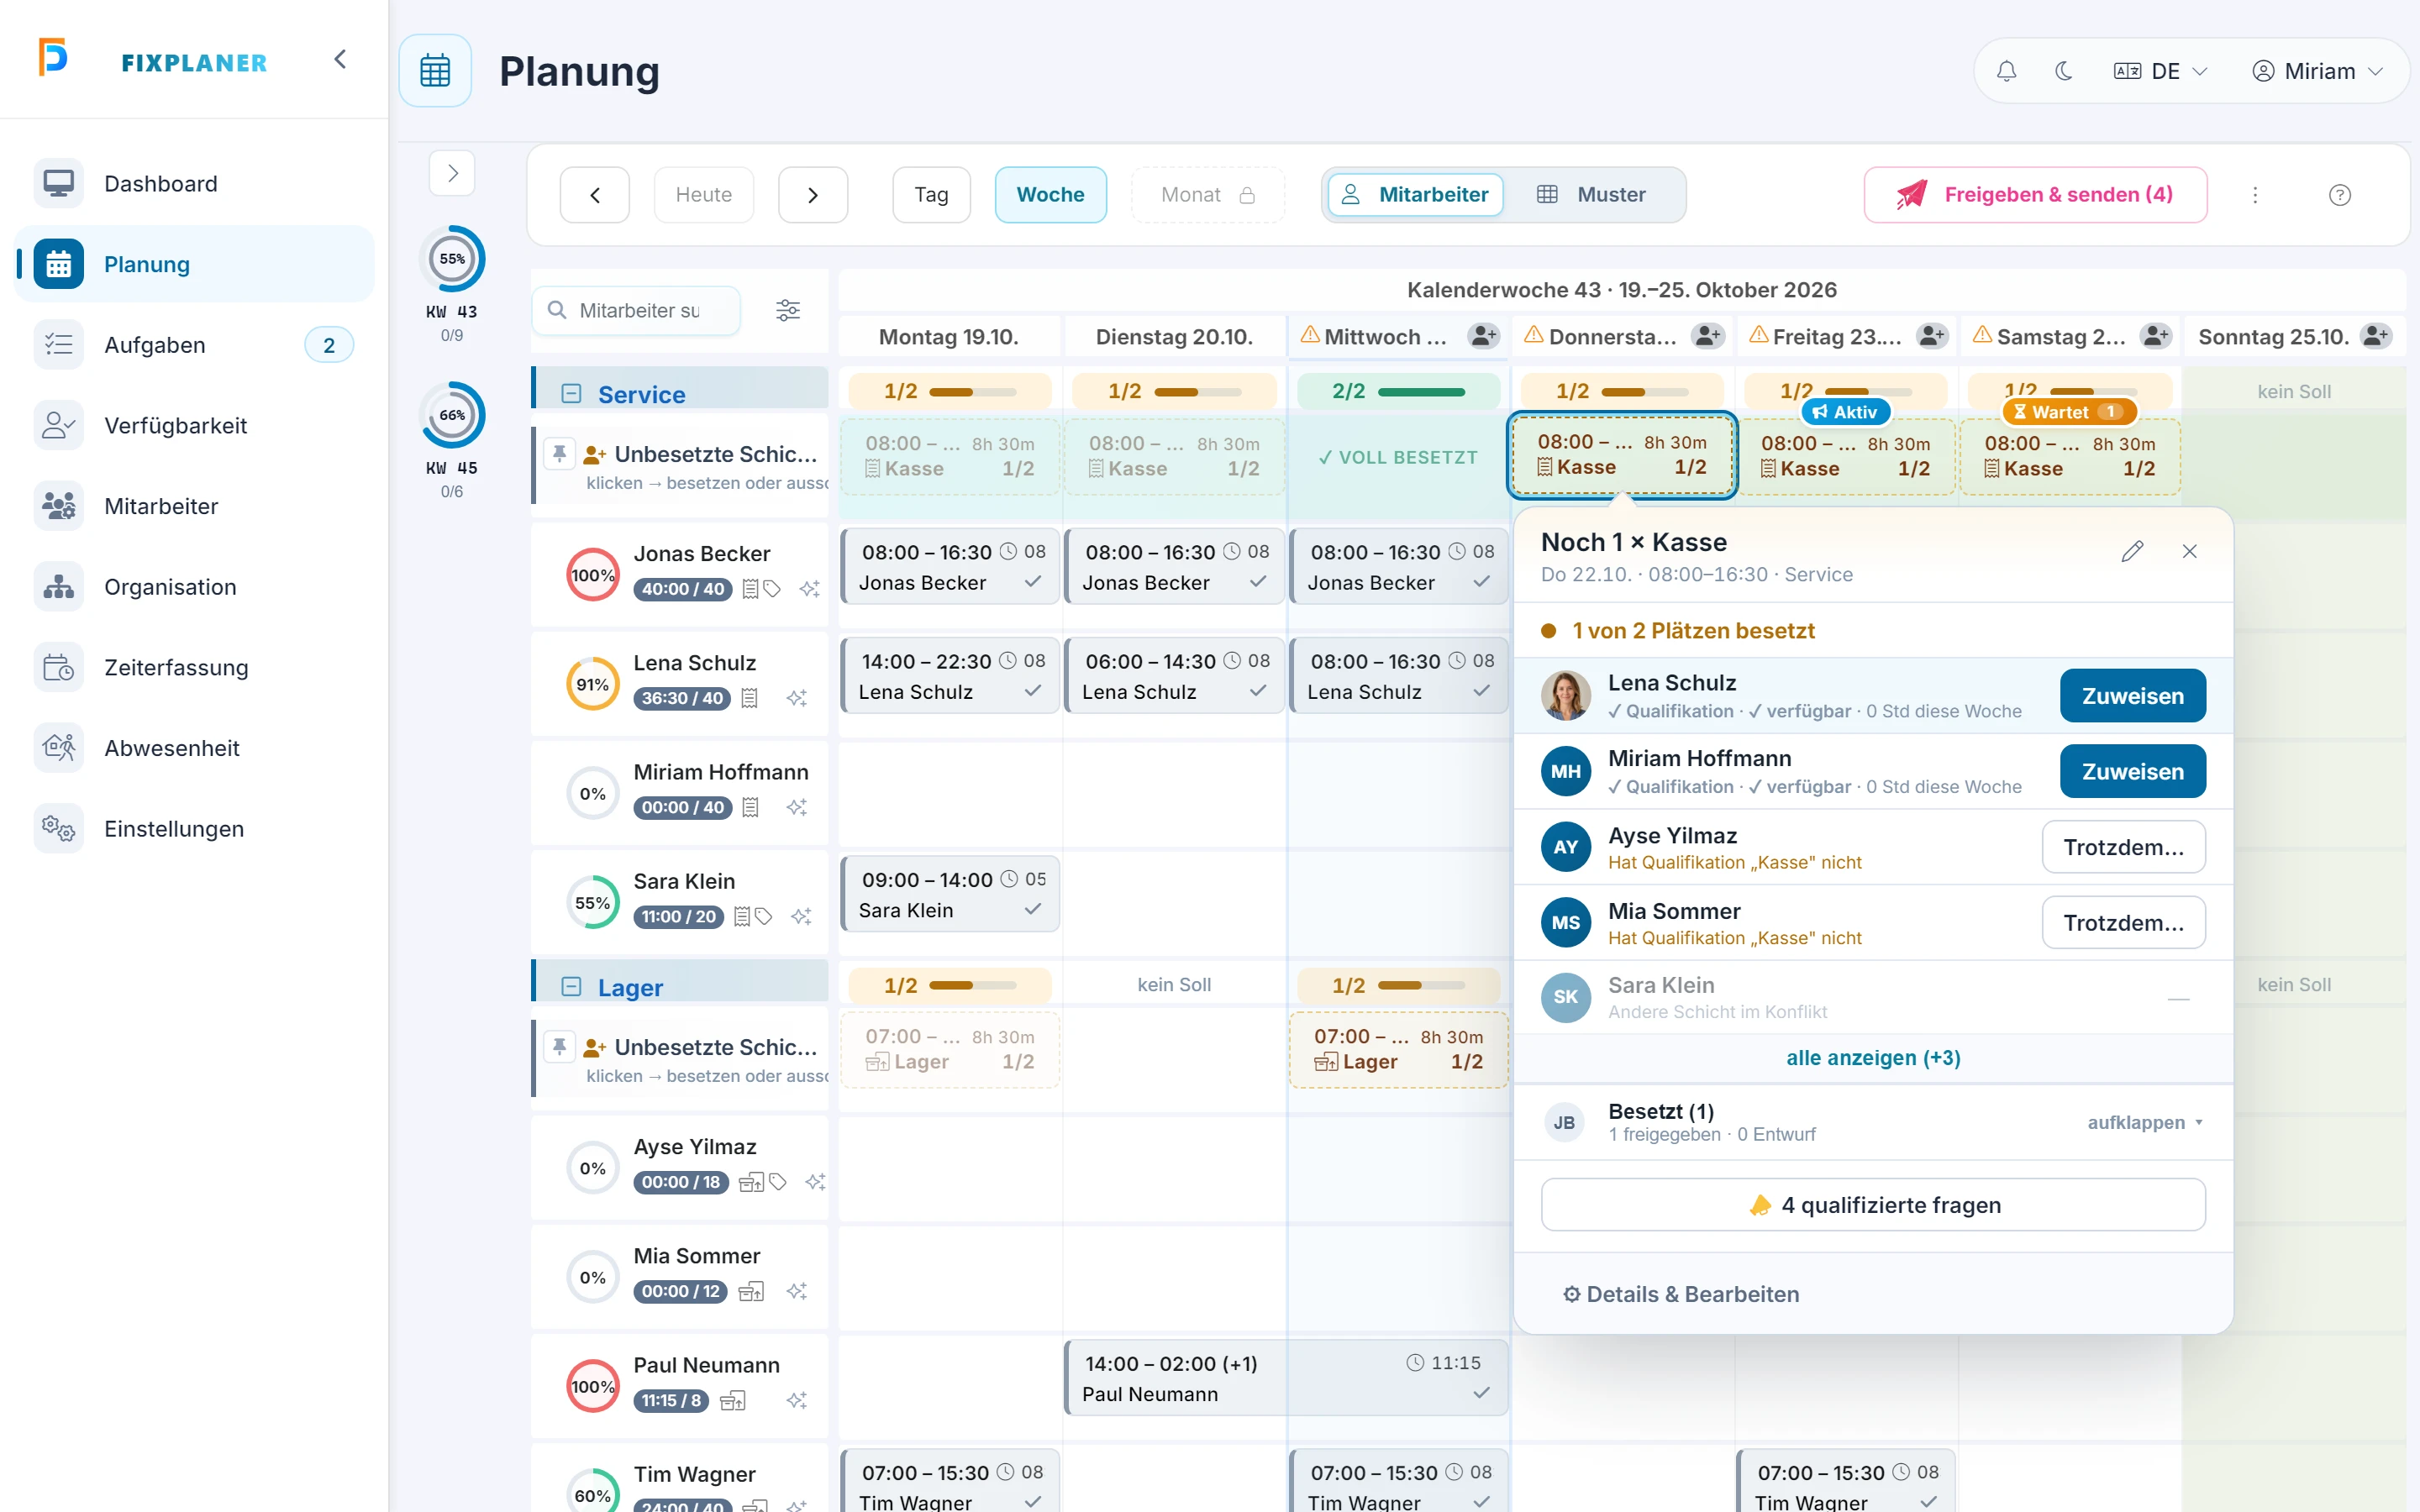
Task: Click add-employee icon on Sonntag 25.10.
Action: tap(2376, 337)
